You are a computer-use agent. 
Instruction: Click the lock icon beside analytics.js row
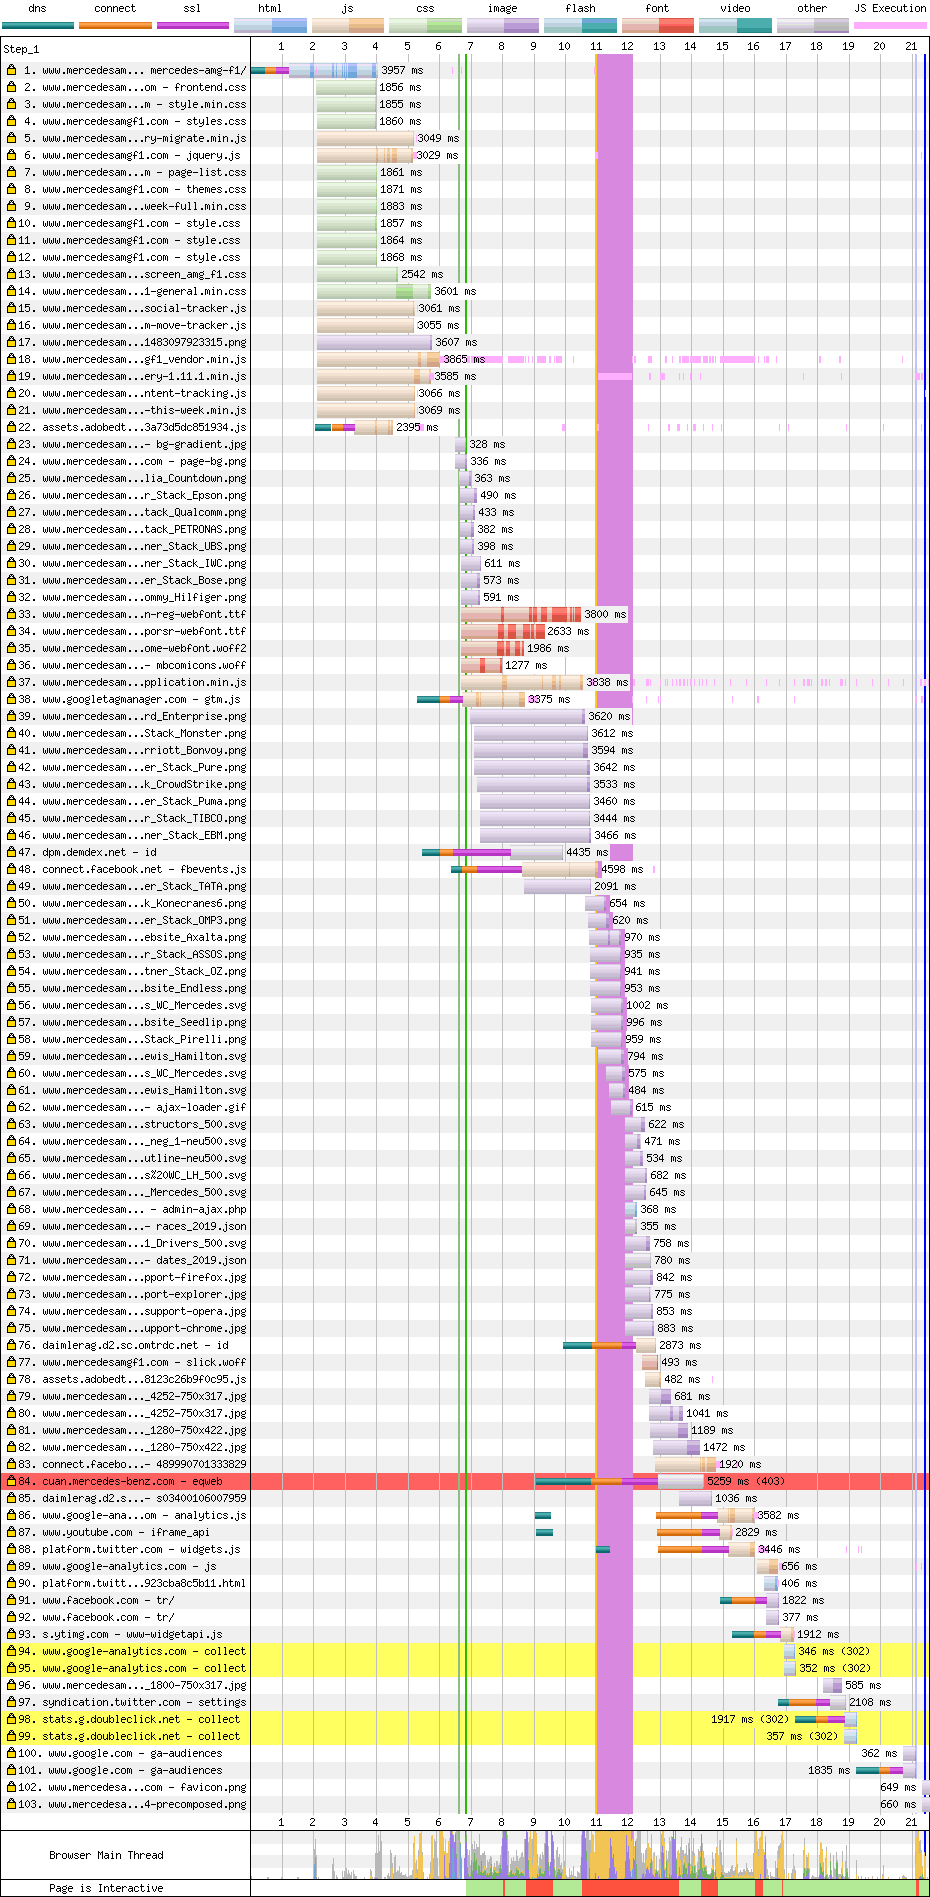[x=12, y=1515]
